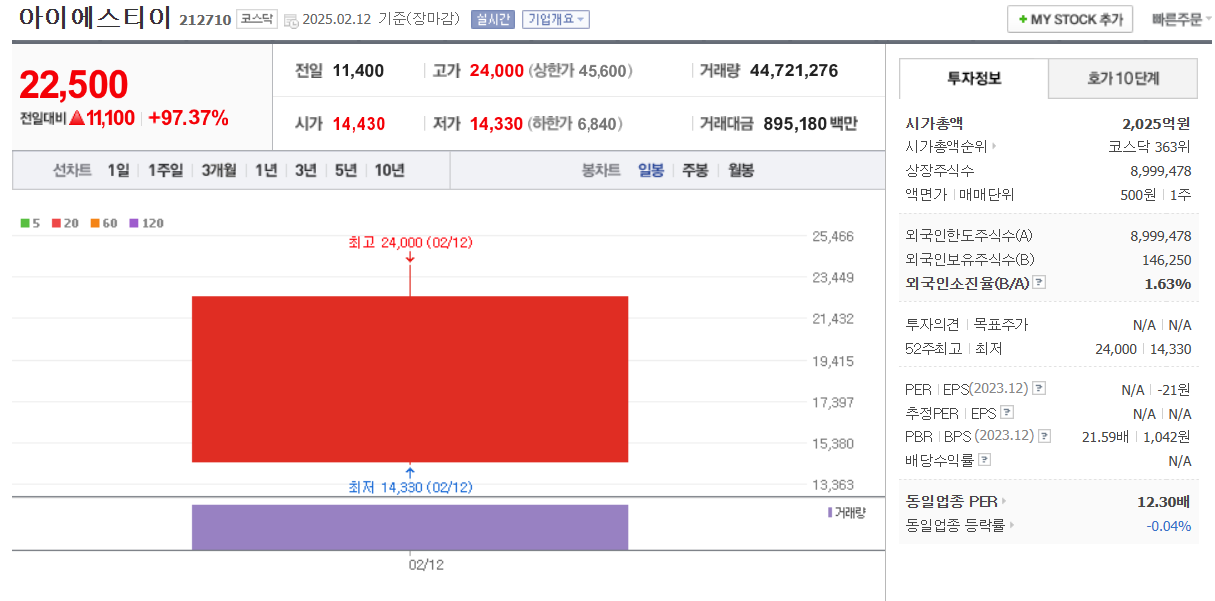Image resolution: width=1215 pixels, height=601 pixels.
Task: Select the 1년 line chart period
Action: pyautogui.click(x=266, y=170)
